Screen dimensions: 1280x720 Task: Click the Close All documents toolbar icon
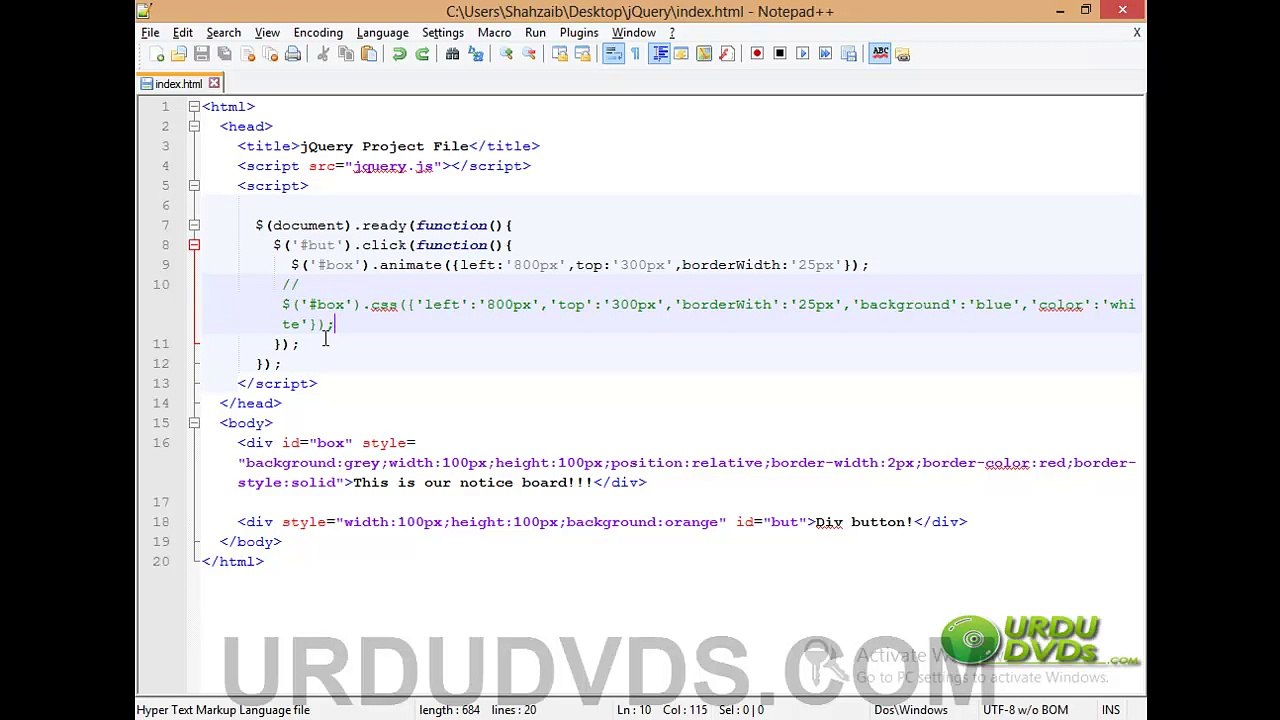(x=269, y=54)
